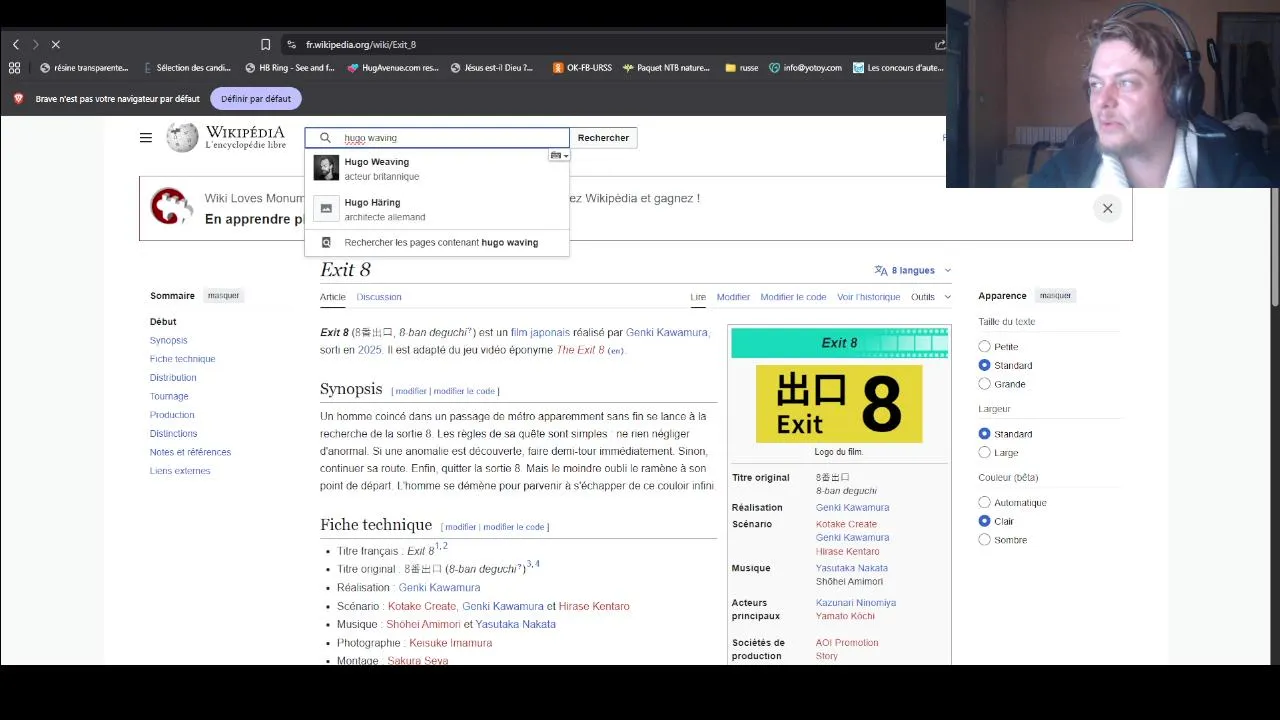Select the Lire tab
This screenshot has width=1280, height=720.
698,297
